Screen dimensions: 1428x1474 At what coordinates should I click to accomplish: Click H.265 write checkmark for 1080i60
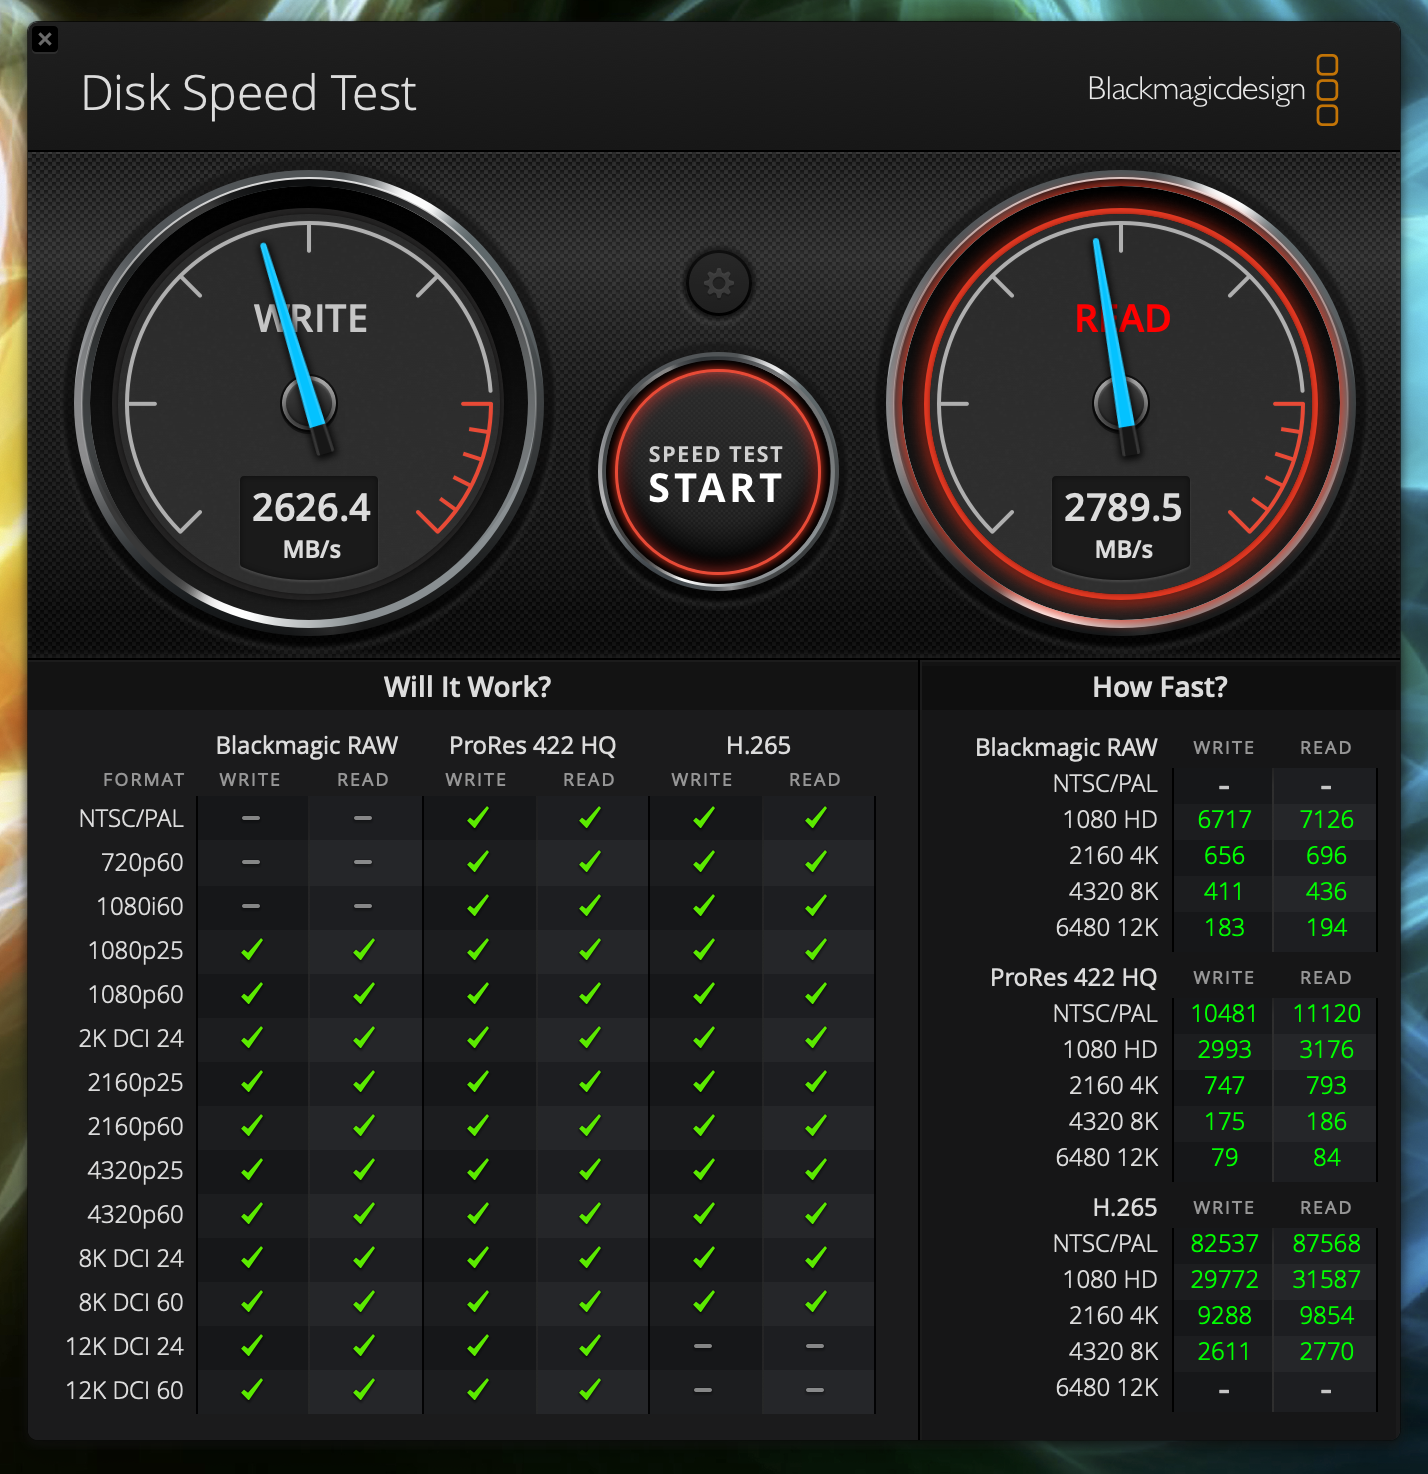(703, 906)
